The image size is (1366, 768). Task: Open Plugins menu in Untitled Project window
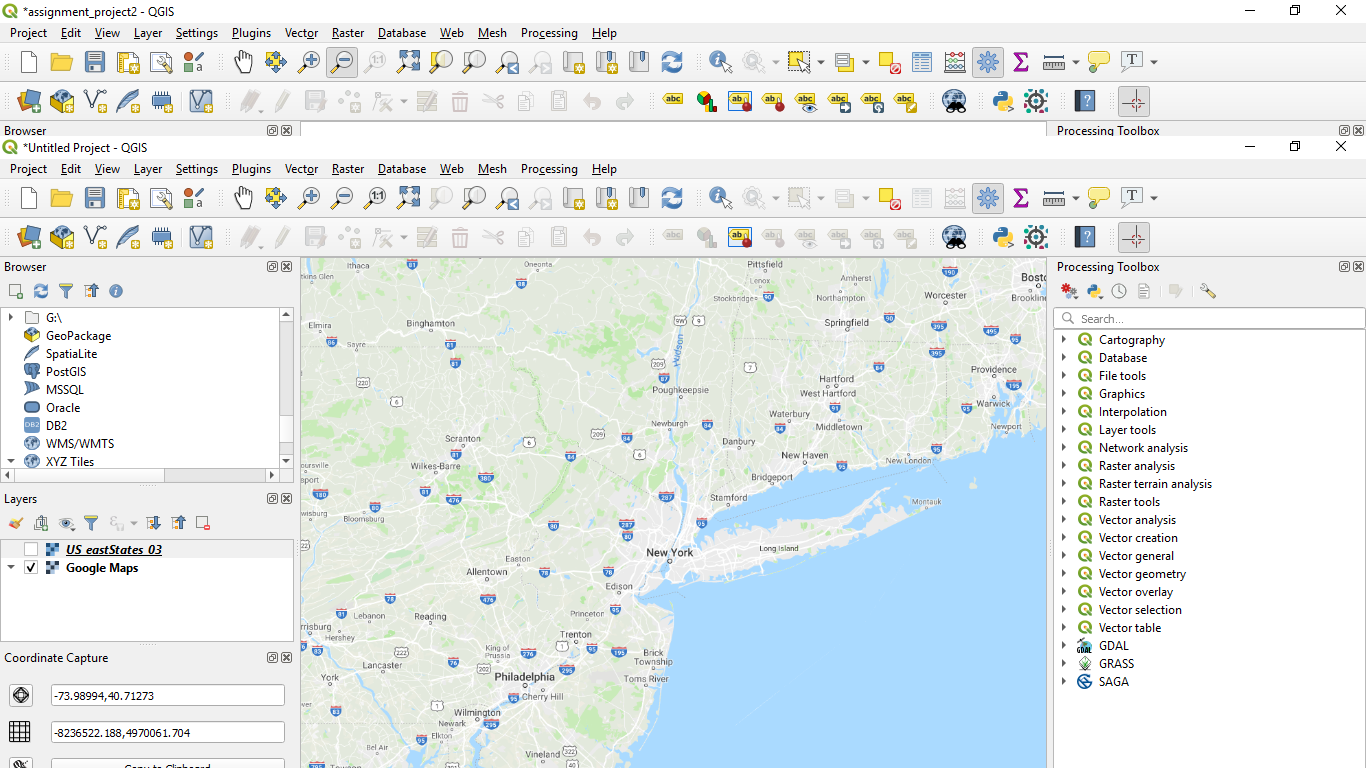pos(251,169)
